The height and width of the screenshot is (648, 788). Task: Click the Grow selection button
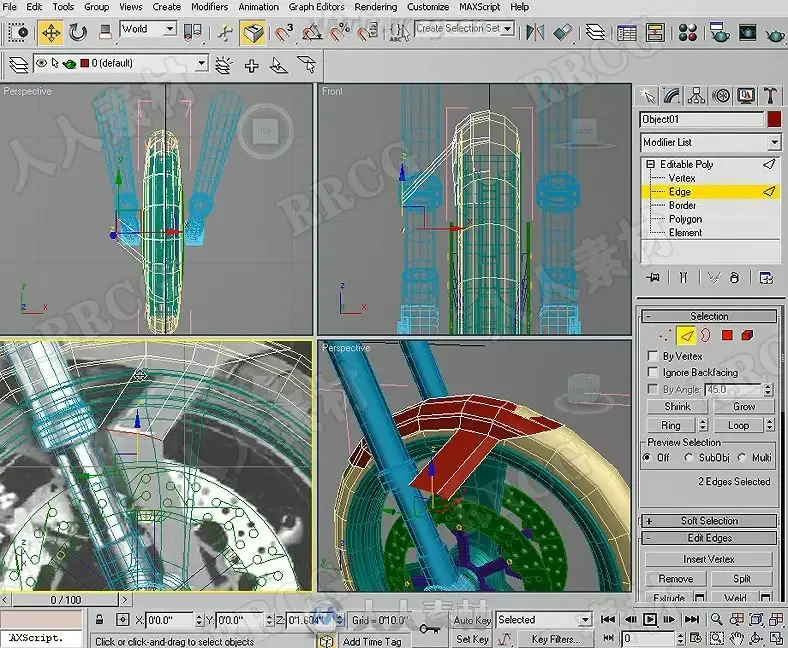tap(743, 407)
